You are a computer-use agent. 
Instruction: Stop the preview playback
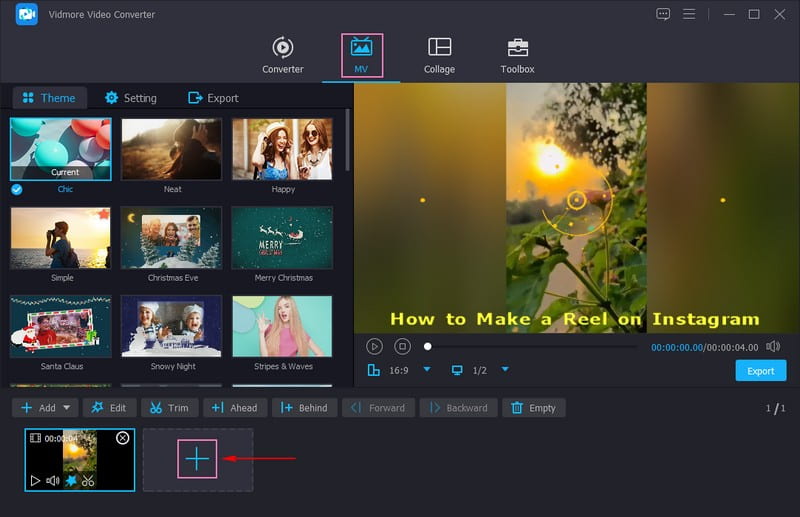[x=402, y=346]
